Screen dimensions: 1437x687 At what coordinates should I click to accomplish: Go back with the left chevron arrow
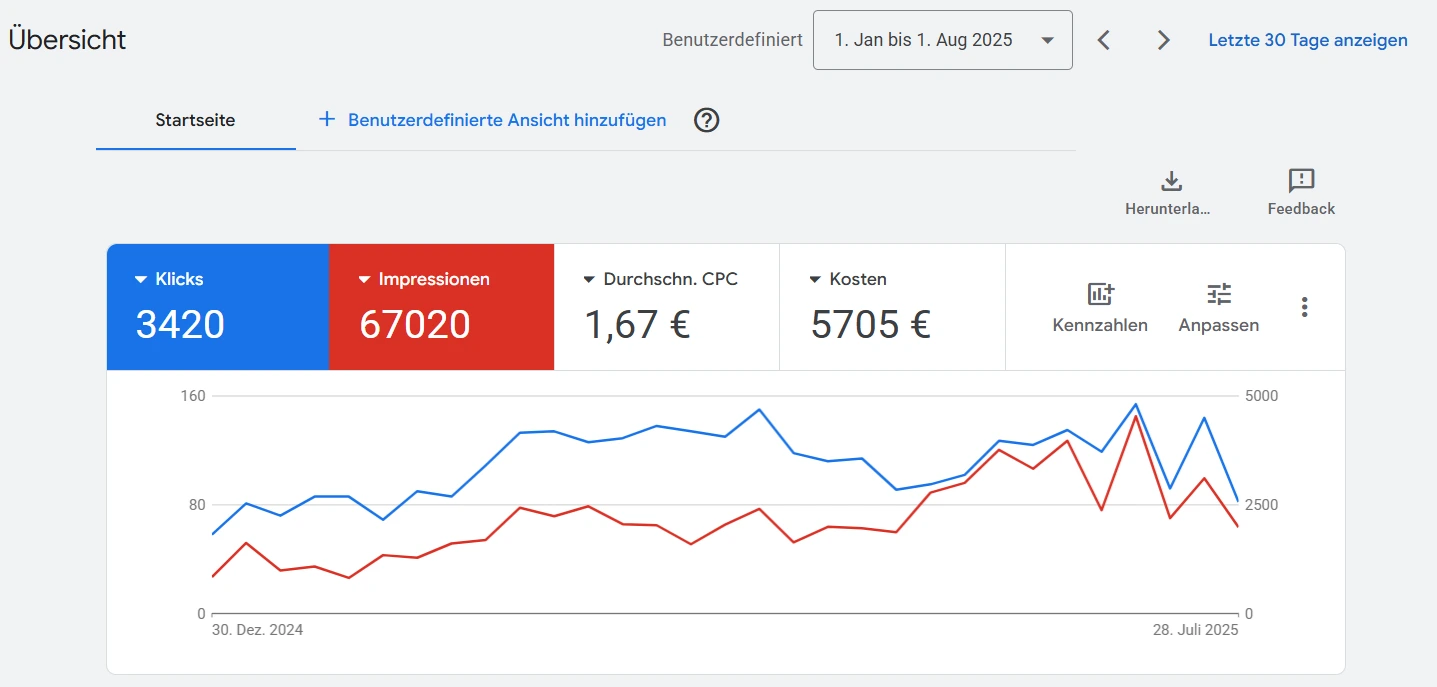(1103, 40)
